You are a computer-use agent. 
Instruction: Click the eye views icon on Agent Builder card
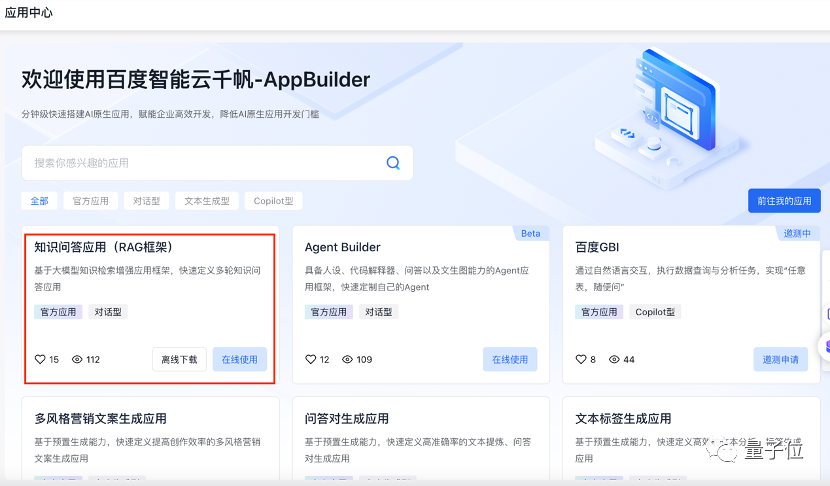click(x=347, y=359)
